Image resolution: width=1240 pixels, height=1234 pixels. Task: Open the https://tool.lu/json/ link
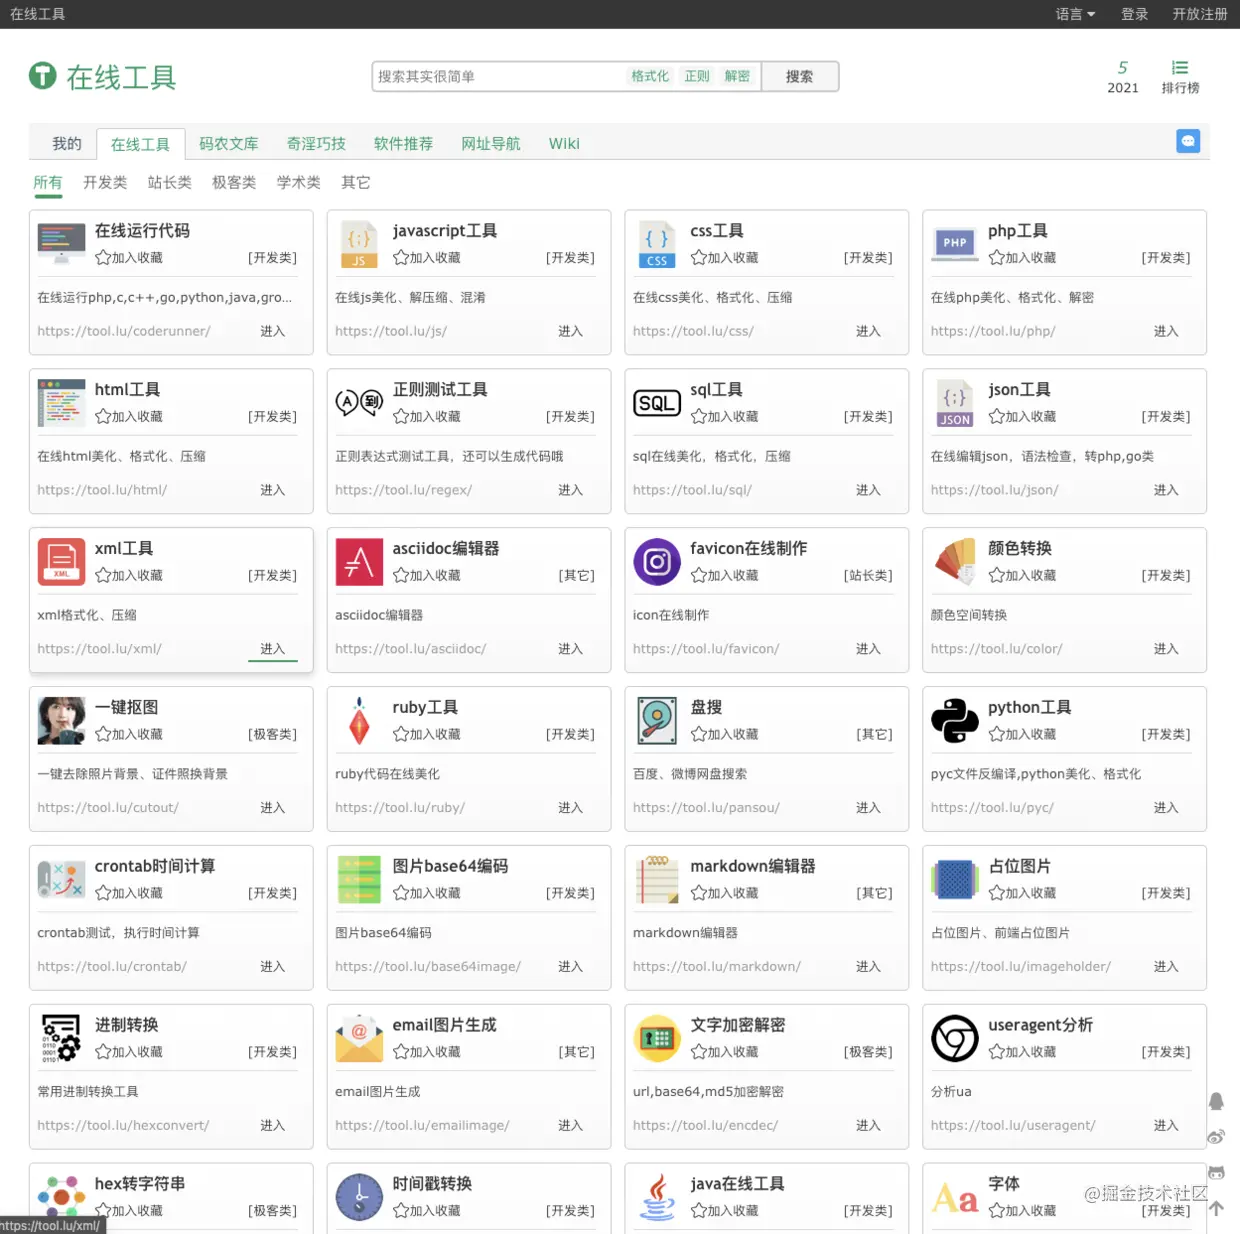coord(995,490)
